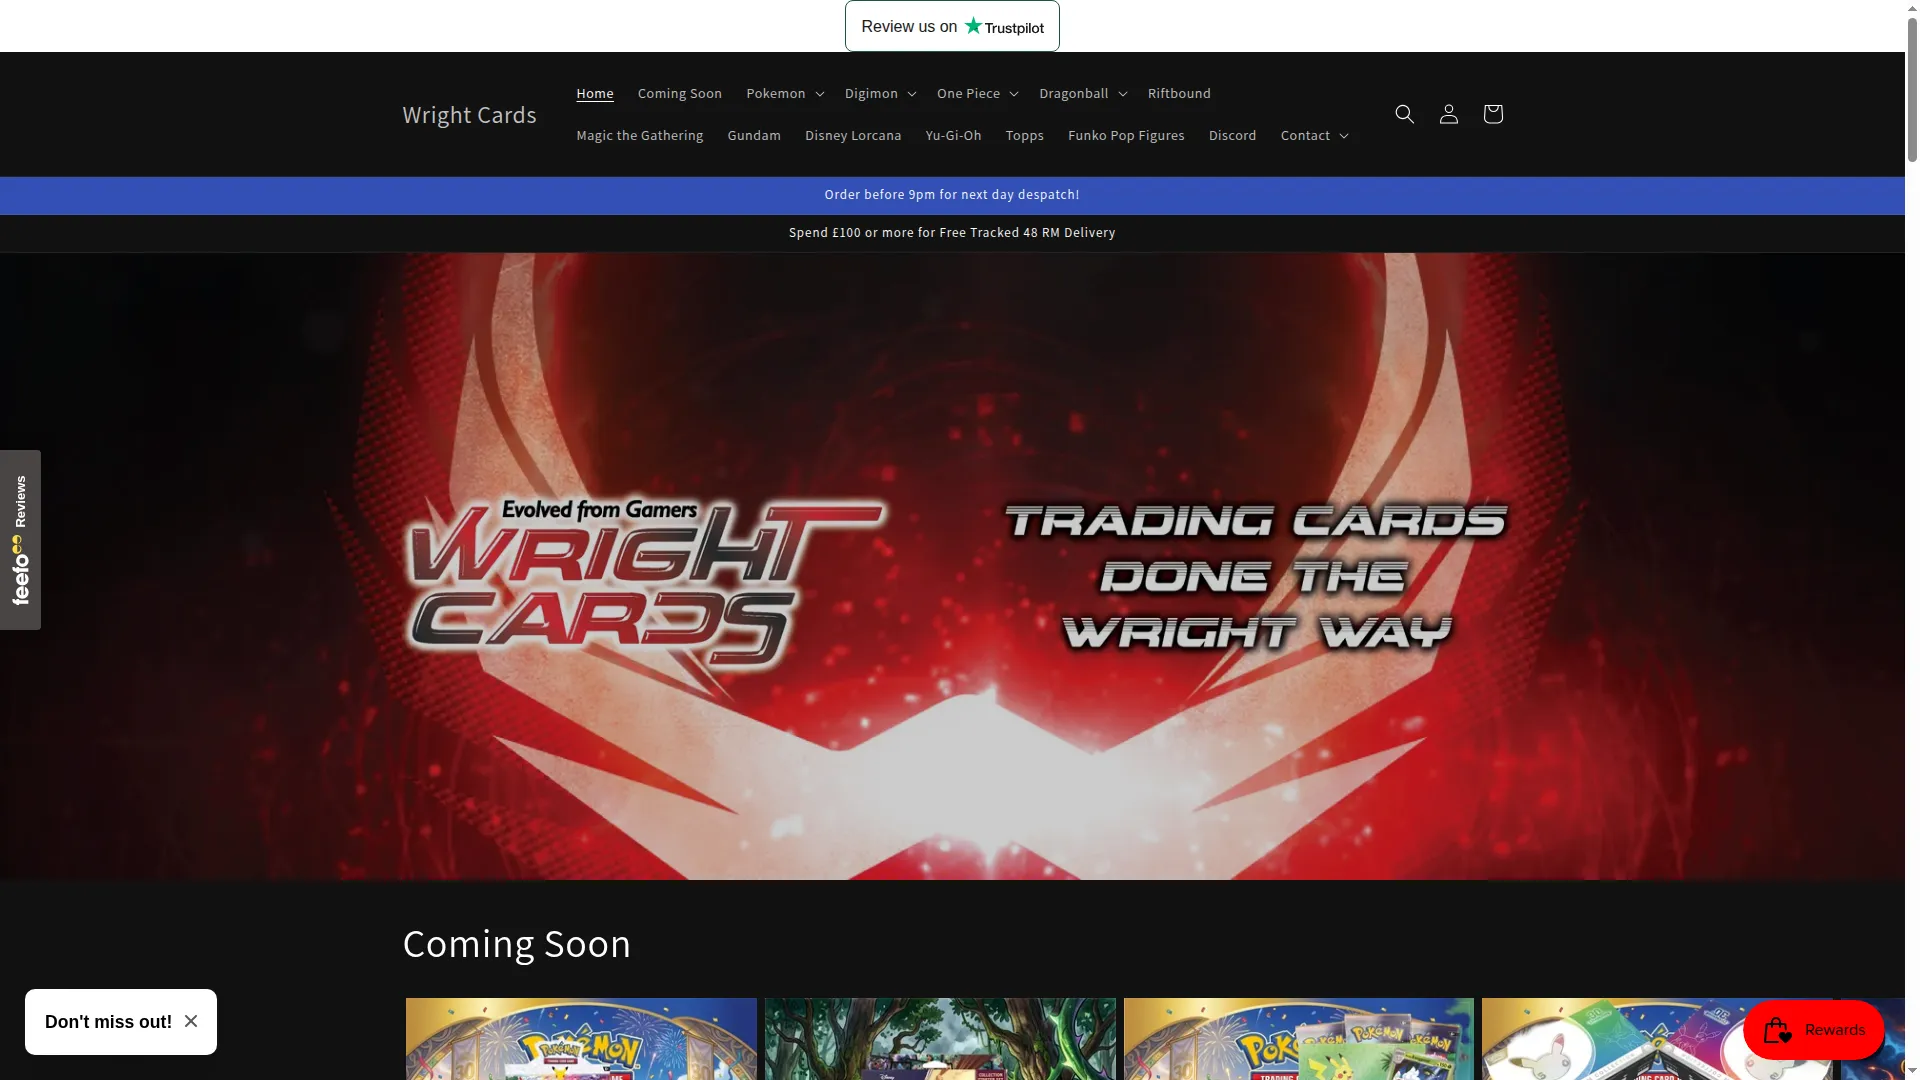Open the Riftbound menu item
The width and height of the screenshot is (1920, 1080).
point(1179,93)
